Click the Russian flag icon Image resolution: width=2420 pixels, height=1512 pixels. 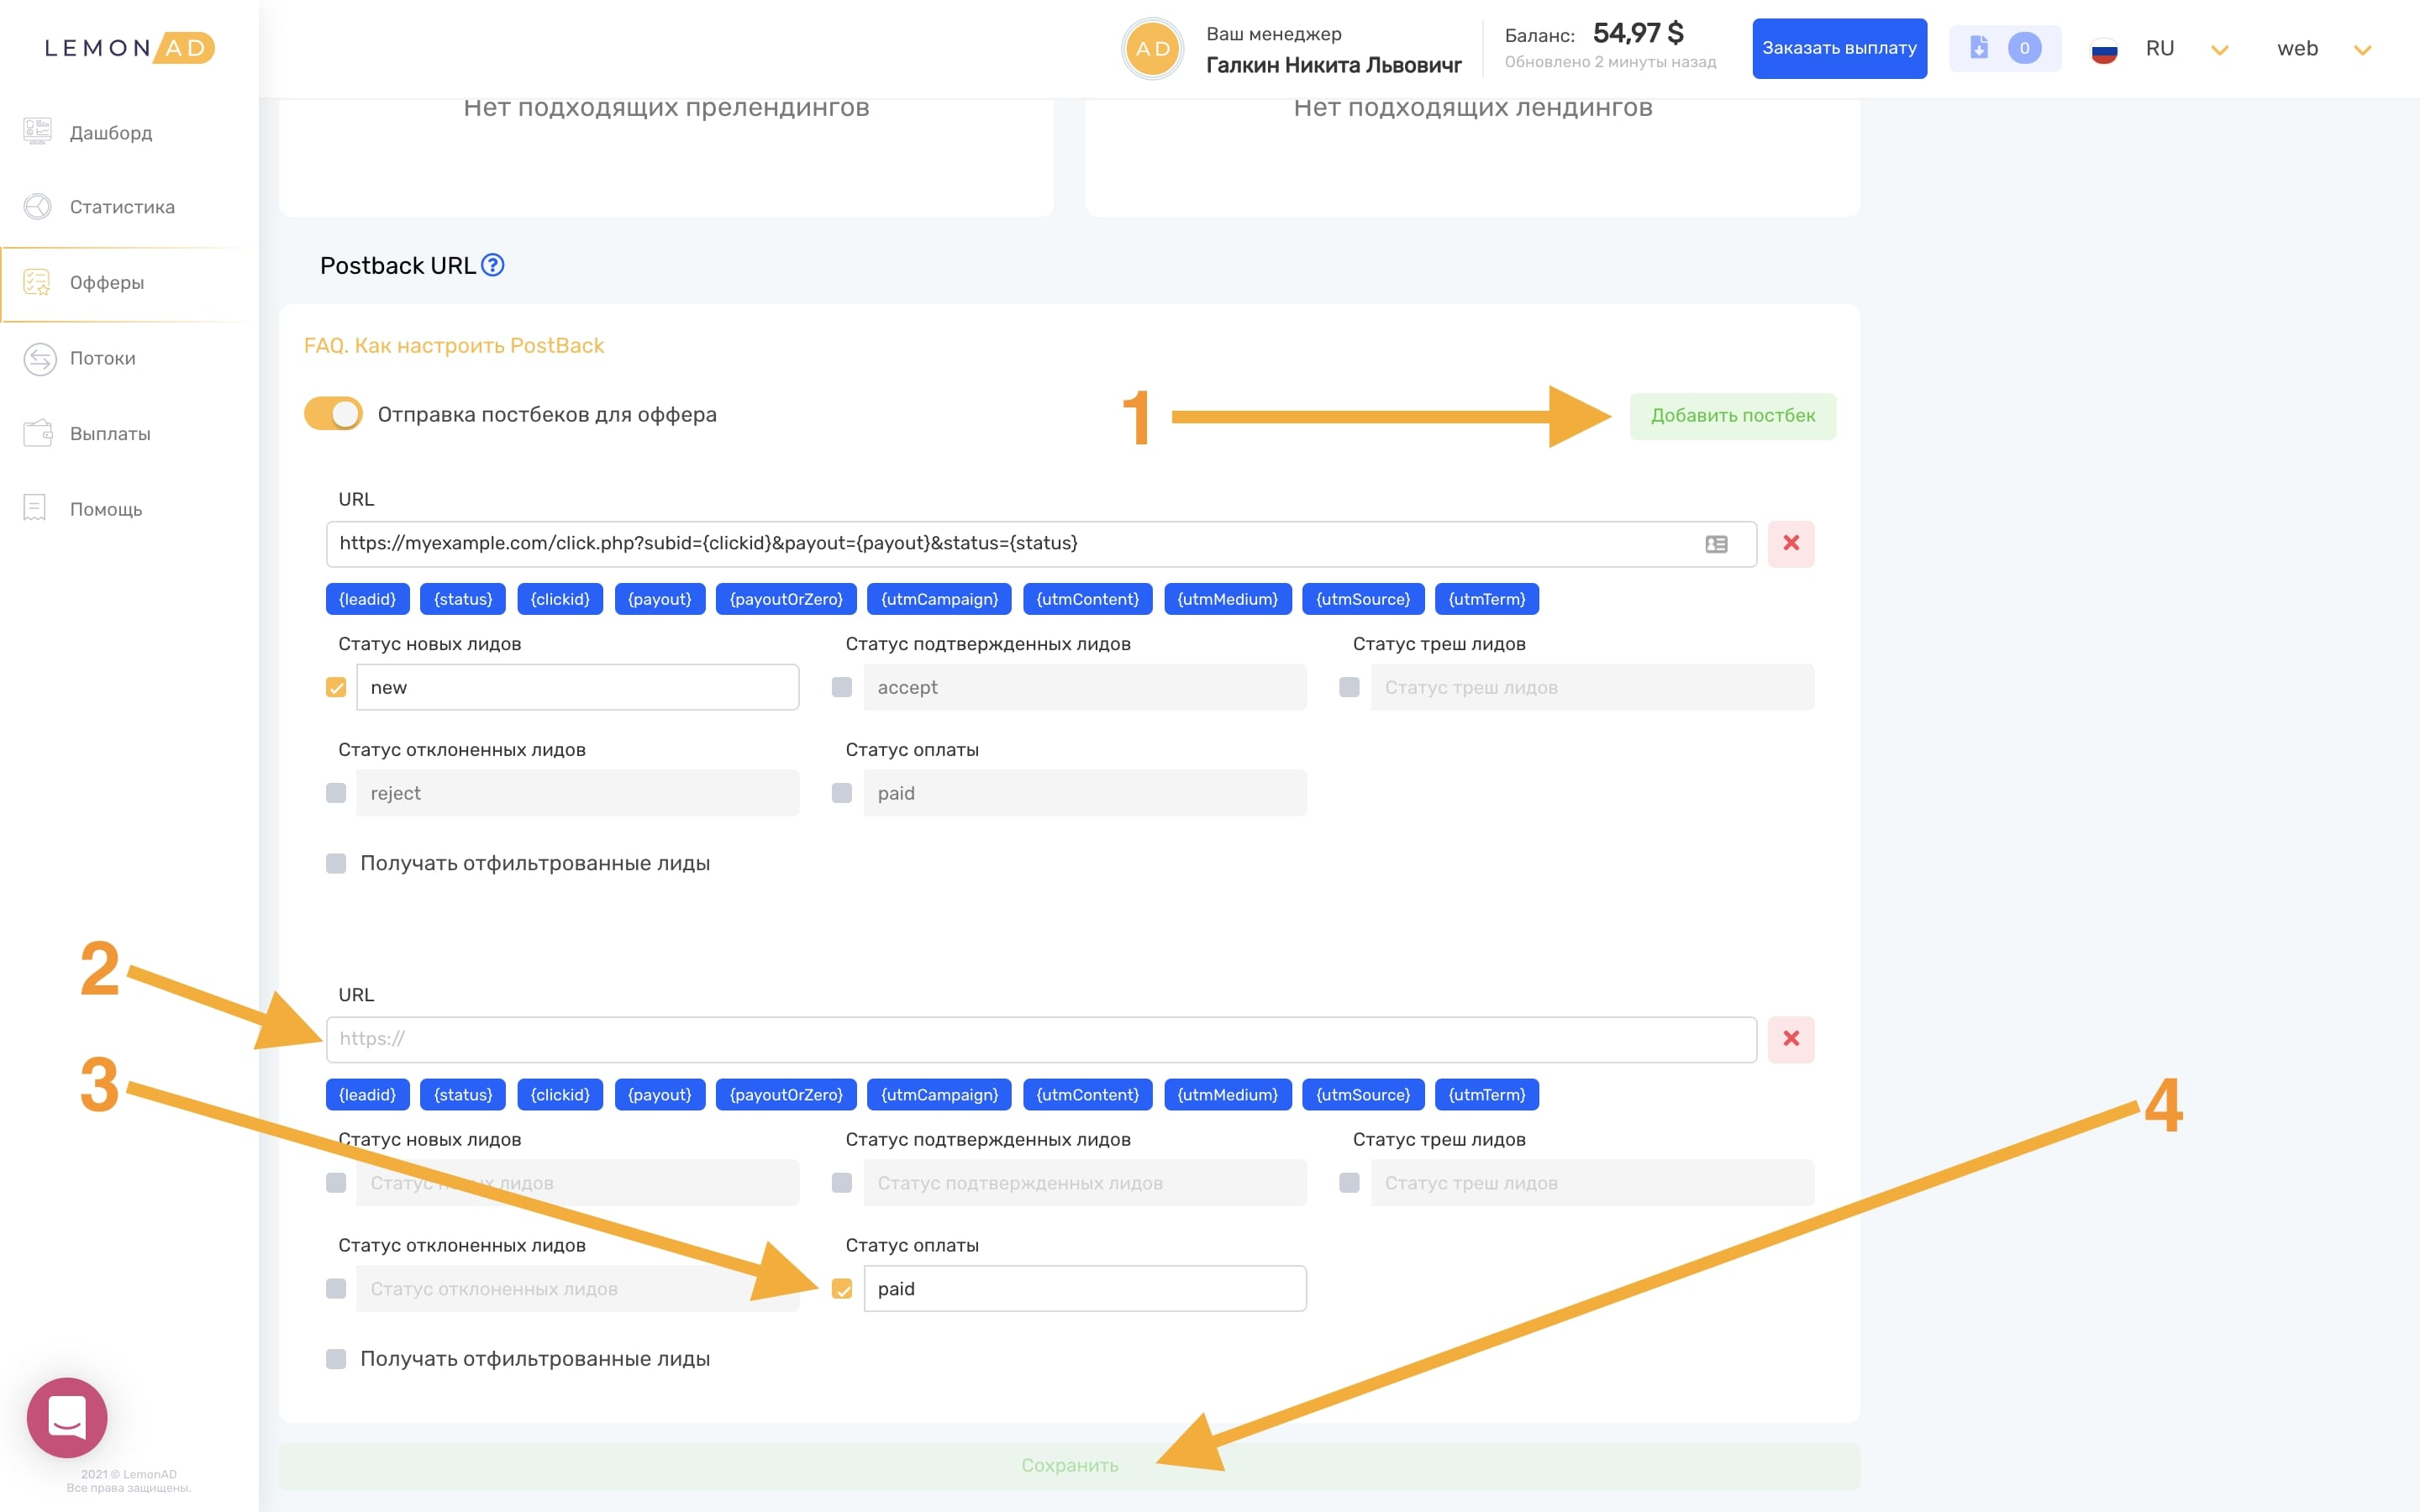(2104, 49)
